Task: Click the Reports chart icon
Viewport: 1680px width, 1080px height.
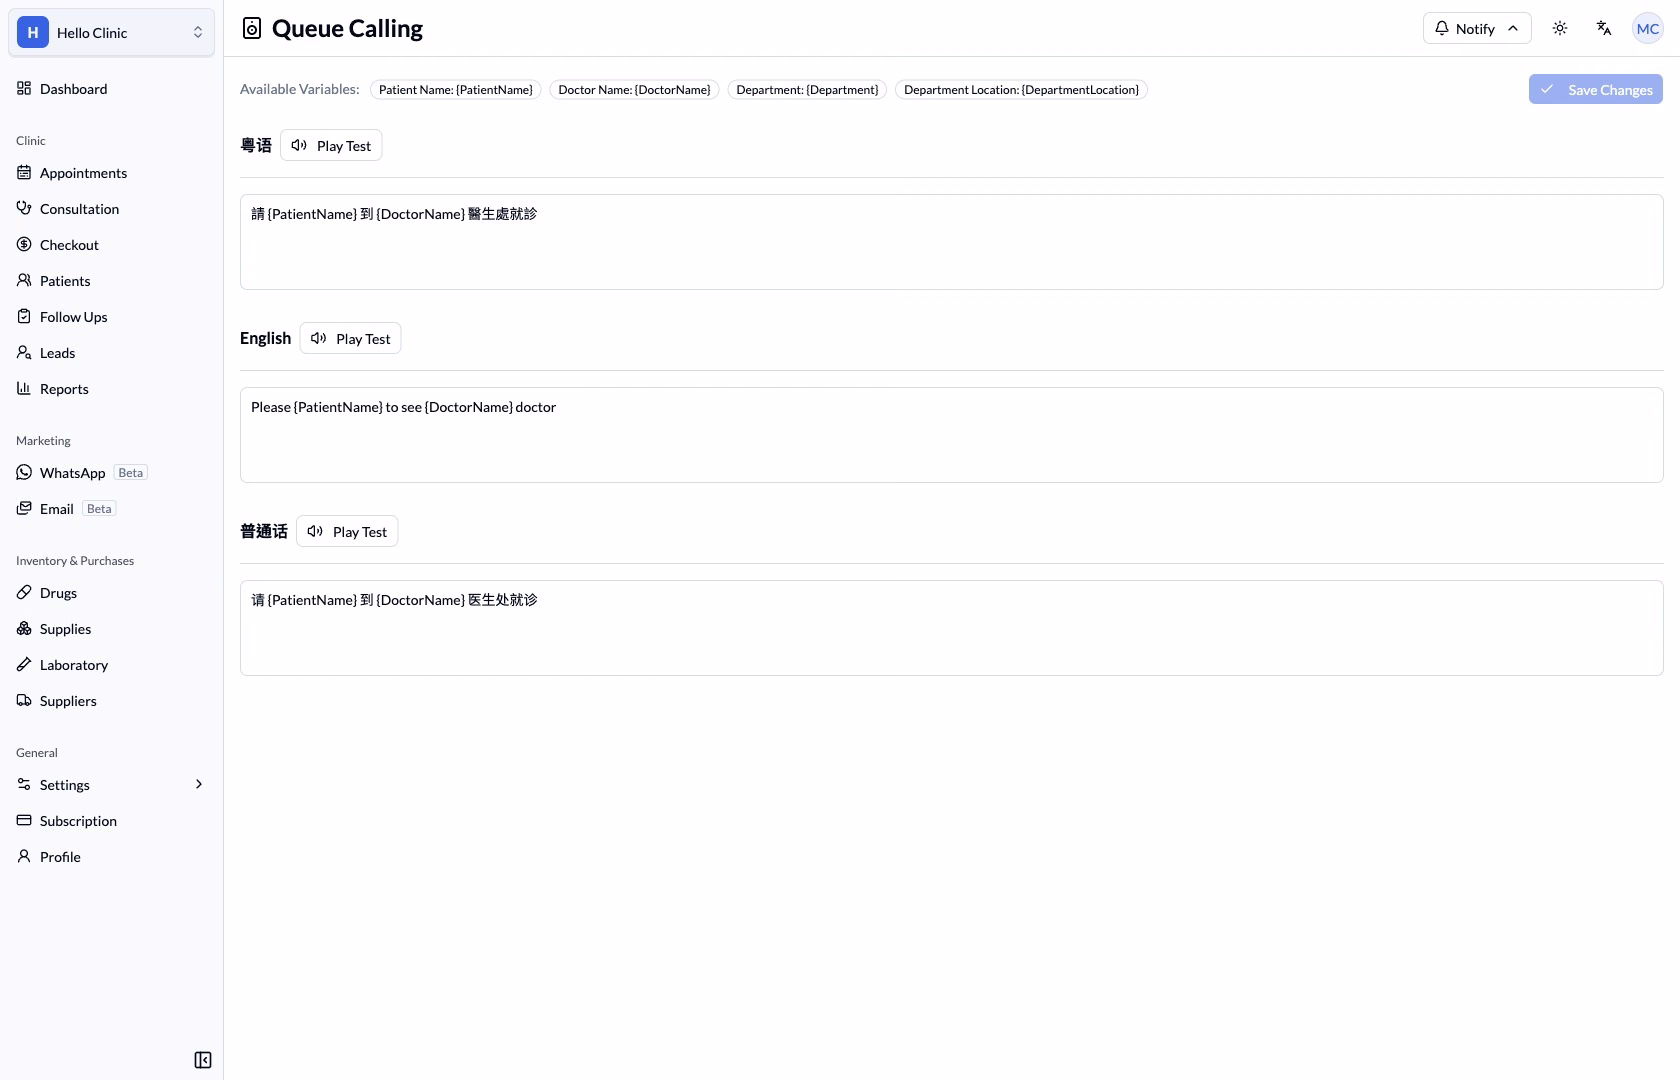Action: 24,388
